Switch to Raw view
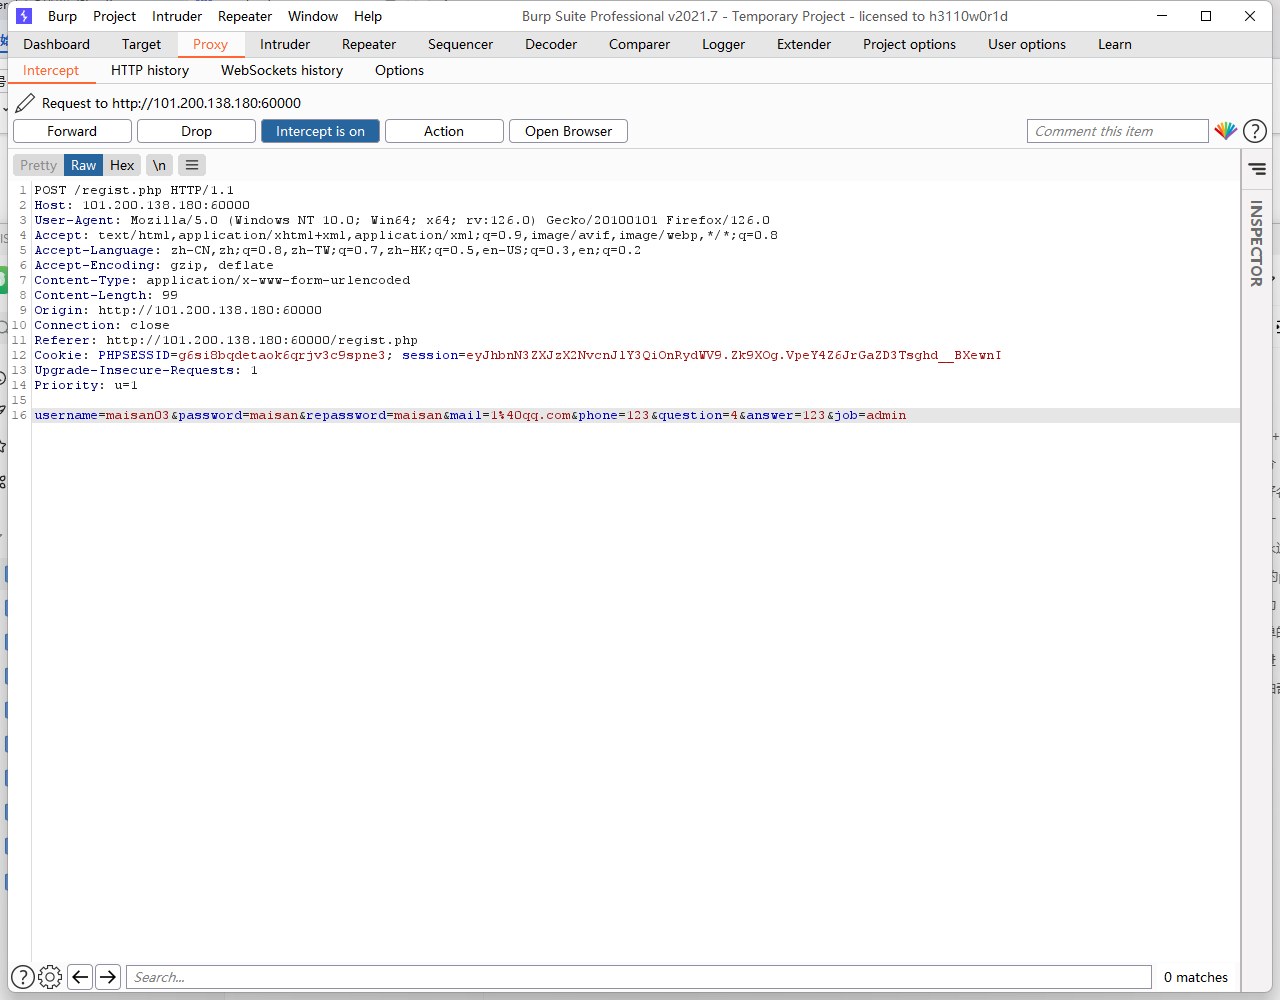 [x=84, y=165]
